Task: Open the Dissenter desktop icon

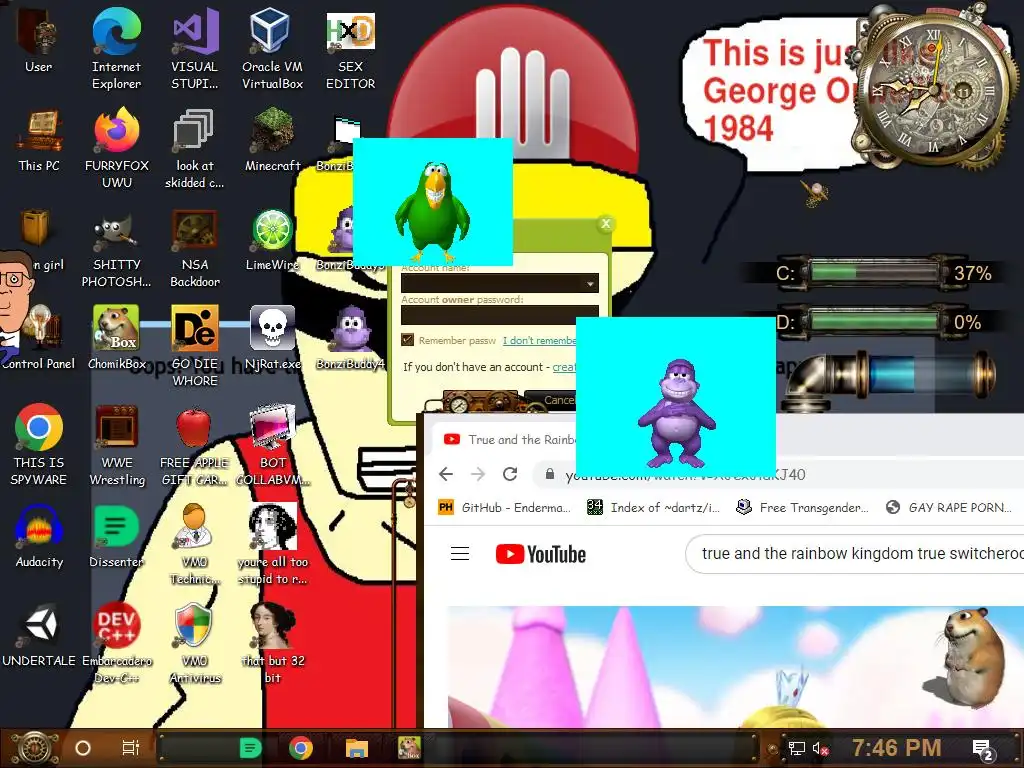Action: (x=116, y=536)
